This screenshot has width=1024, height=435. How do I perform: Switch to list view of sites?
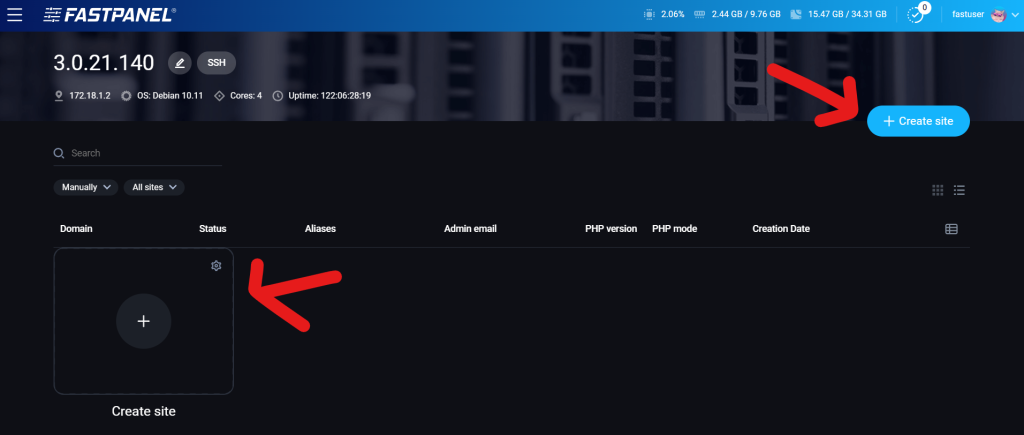959,189
